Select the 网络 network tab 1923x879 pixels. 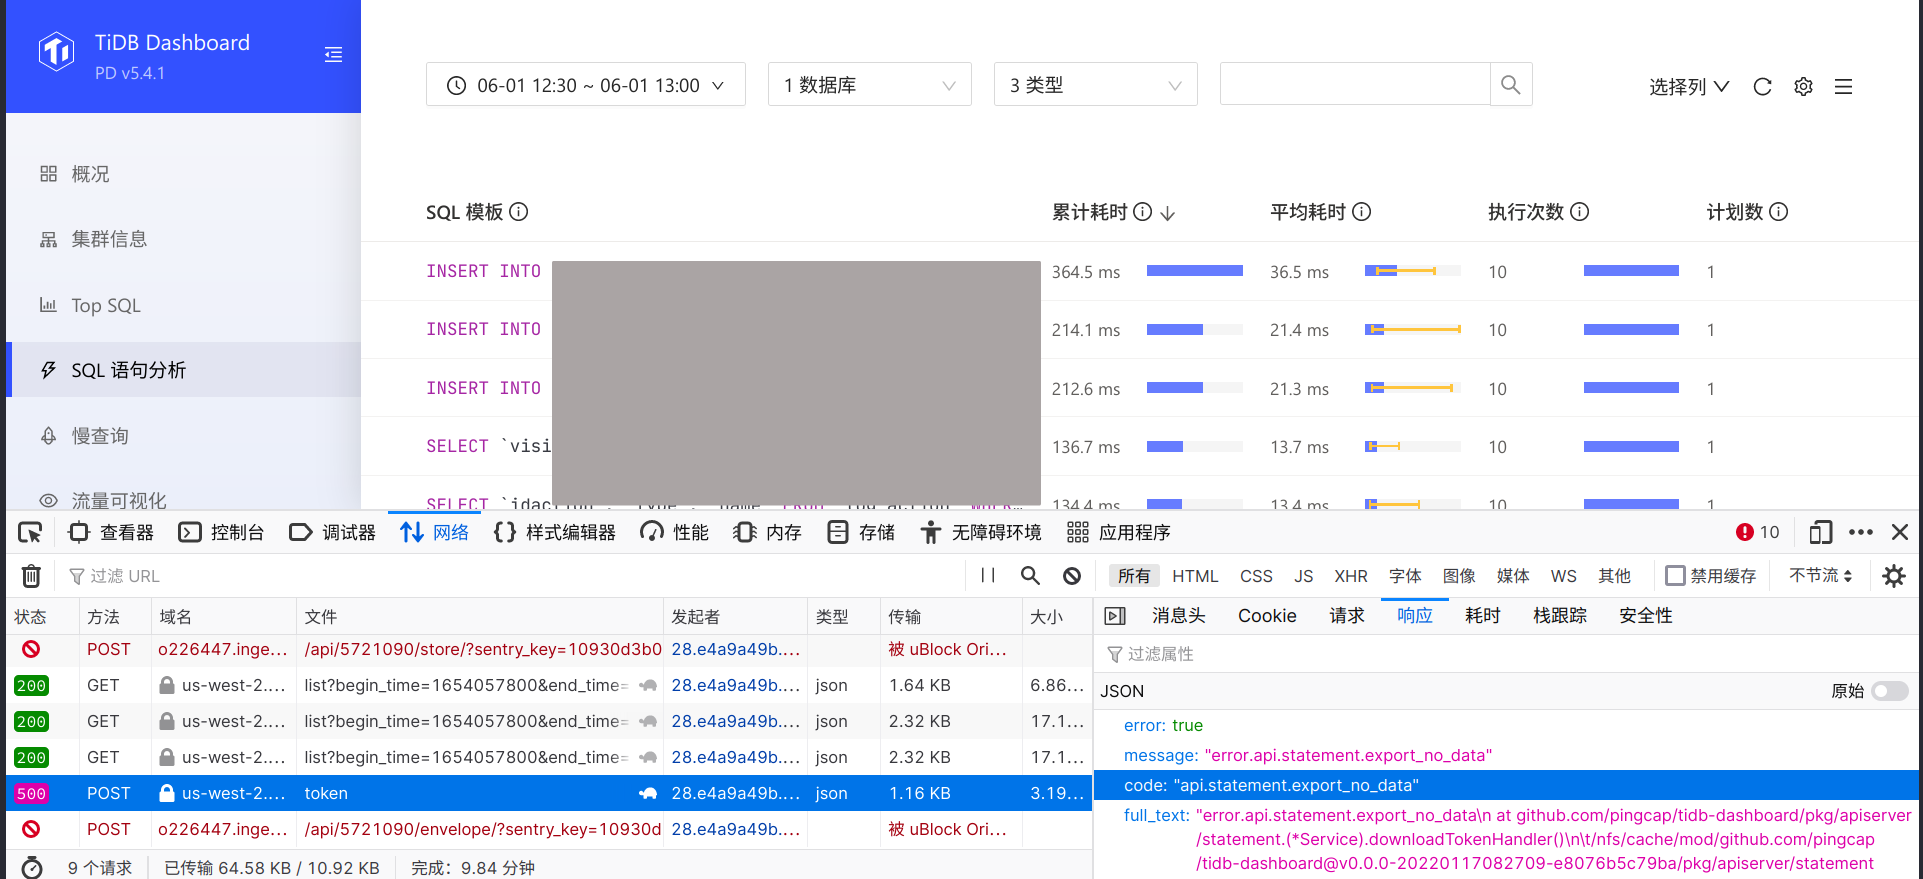point(435,533)
